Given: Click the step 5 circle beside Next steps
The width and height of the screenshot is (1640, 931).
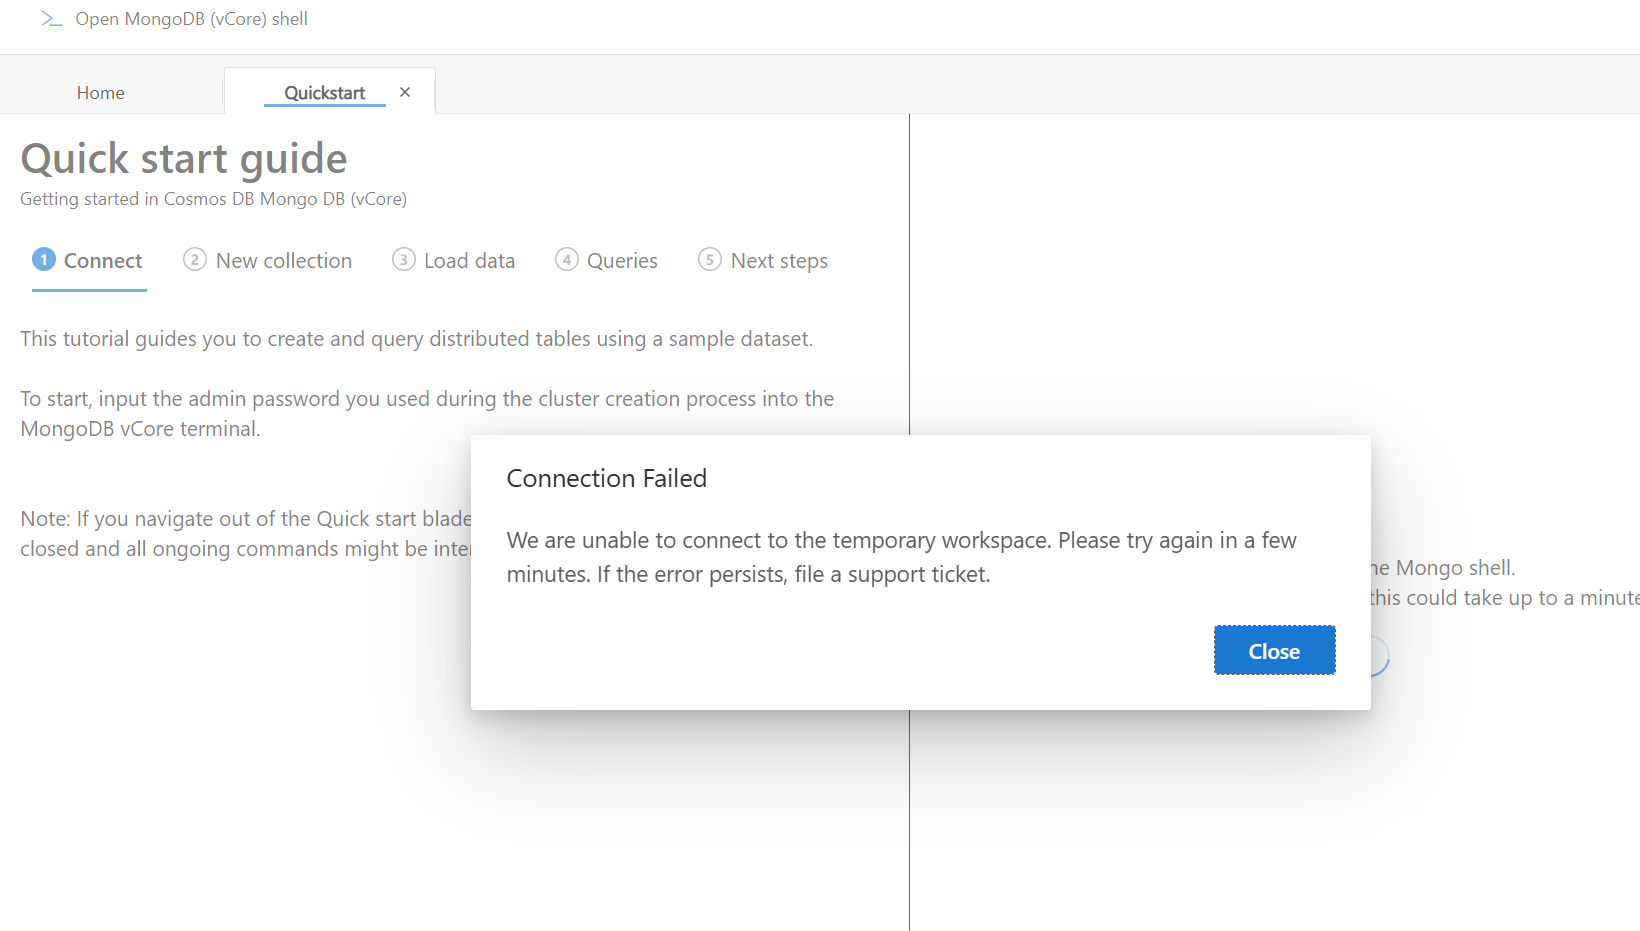Looking at the screenshot, I should click(709, 259).
